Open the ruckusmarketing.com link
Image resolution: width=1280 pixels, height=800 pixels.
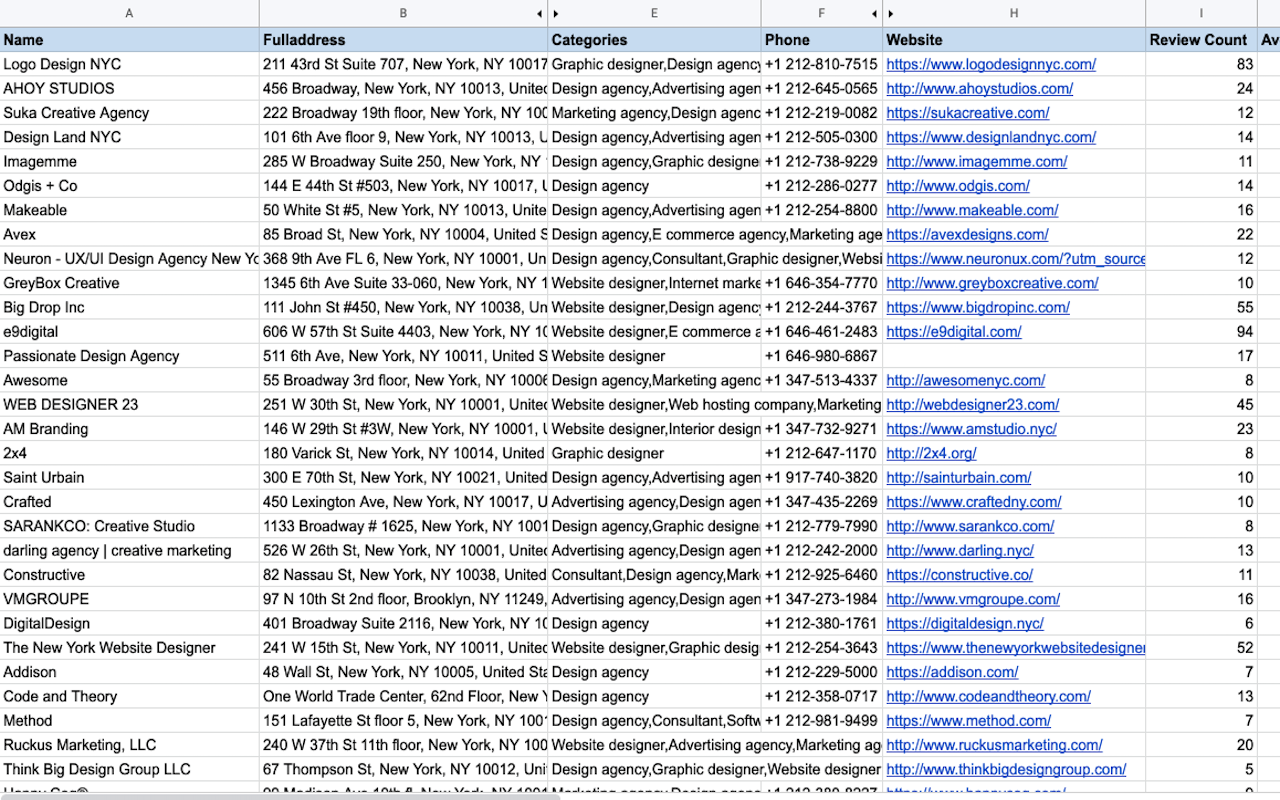click(x=994, y=745)
